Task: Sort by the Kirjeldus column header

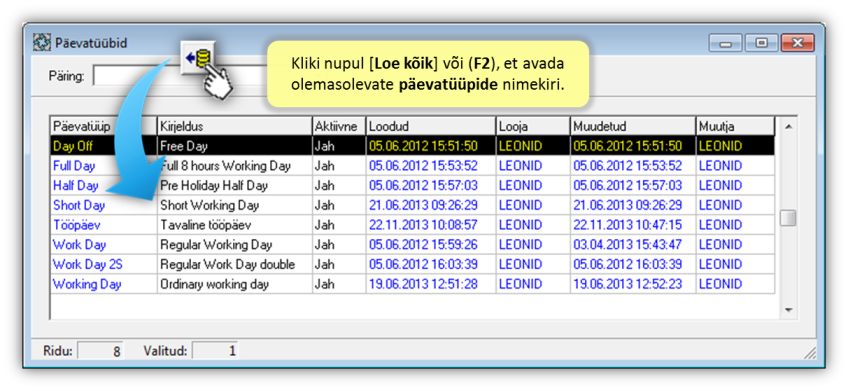Action: click(x=235, y=127)
